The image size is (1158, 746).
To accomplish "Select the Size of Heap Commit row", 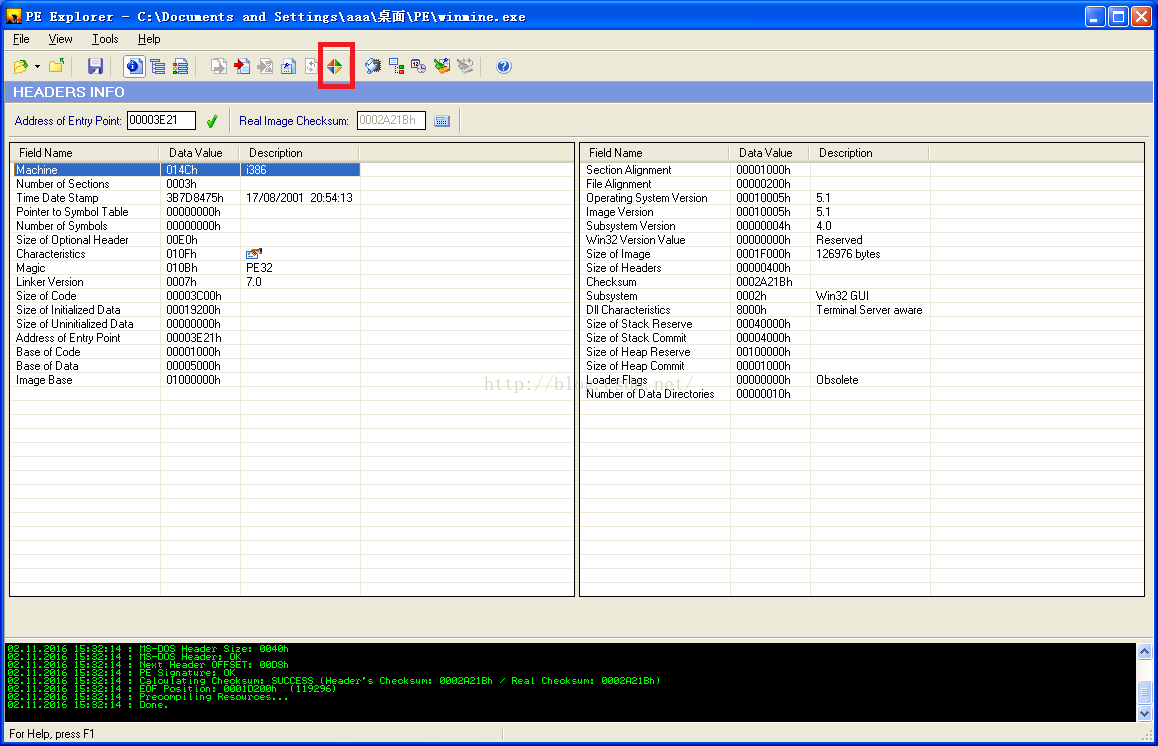I will tap(756, 366).
